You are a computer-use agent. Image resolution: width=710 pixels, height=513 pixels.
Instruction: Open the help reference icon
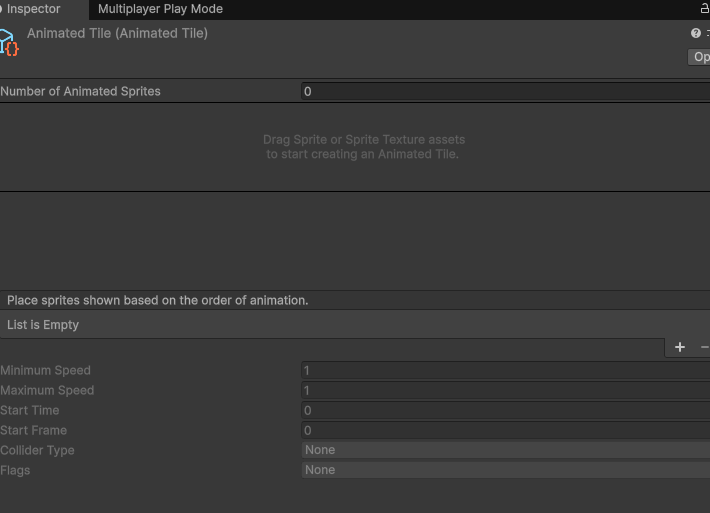click(696, 33)
